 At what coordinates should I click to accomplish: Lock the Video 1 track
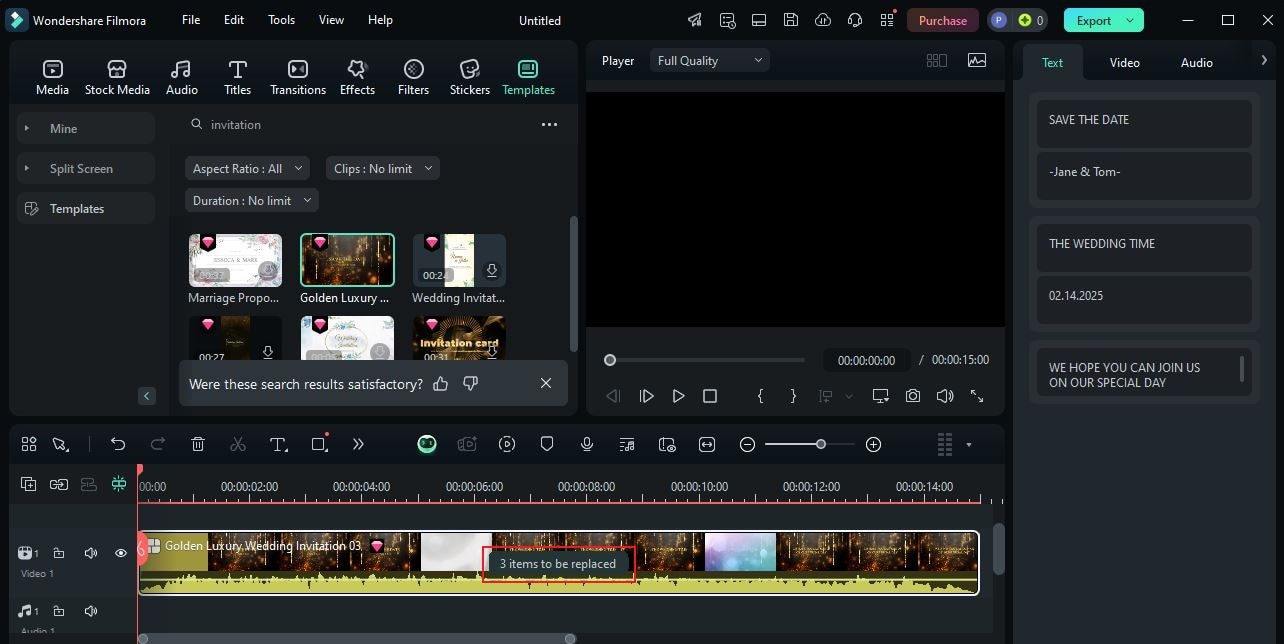[59, 553]
